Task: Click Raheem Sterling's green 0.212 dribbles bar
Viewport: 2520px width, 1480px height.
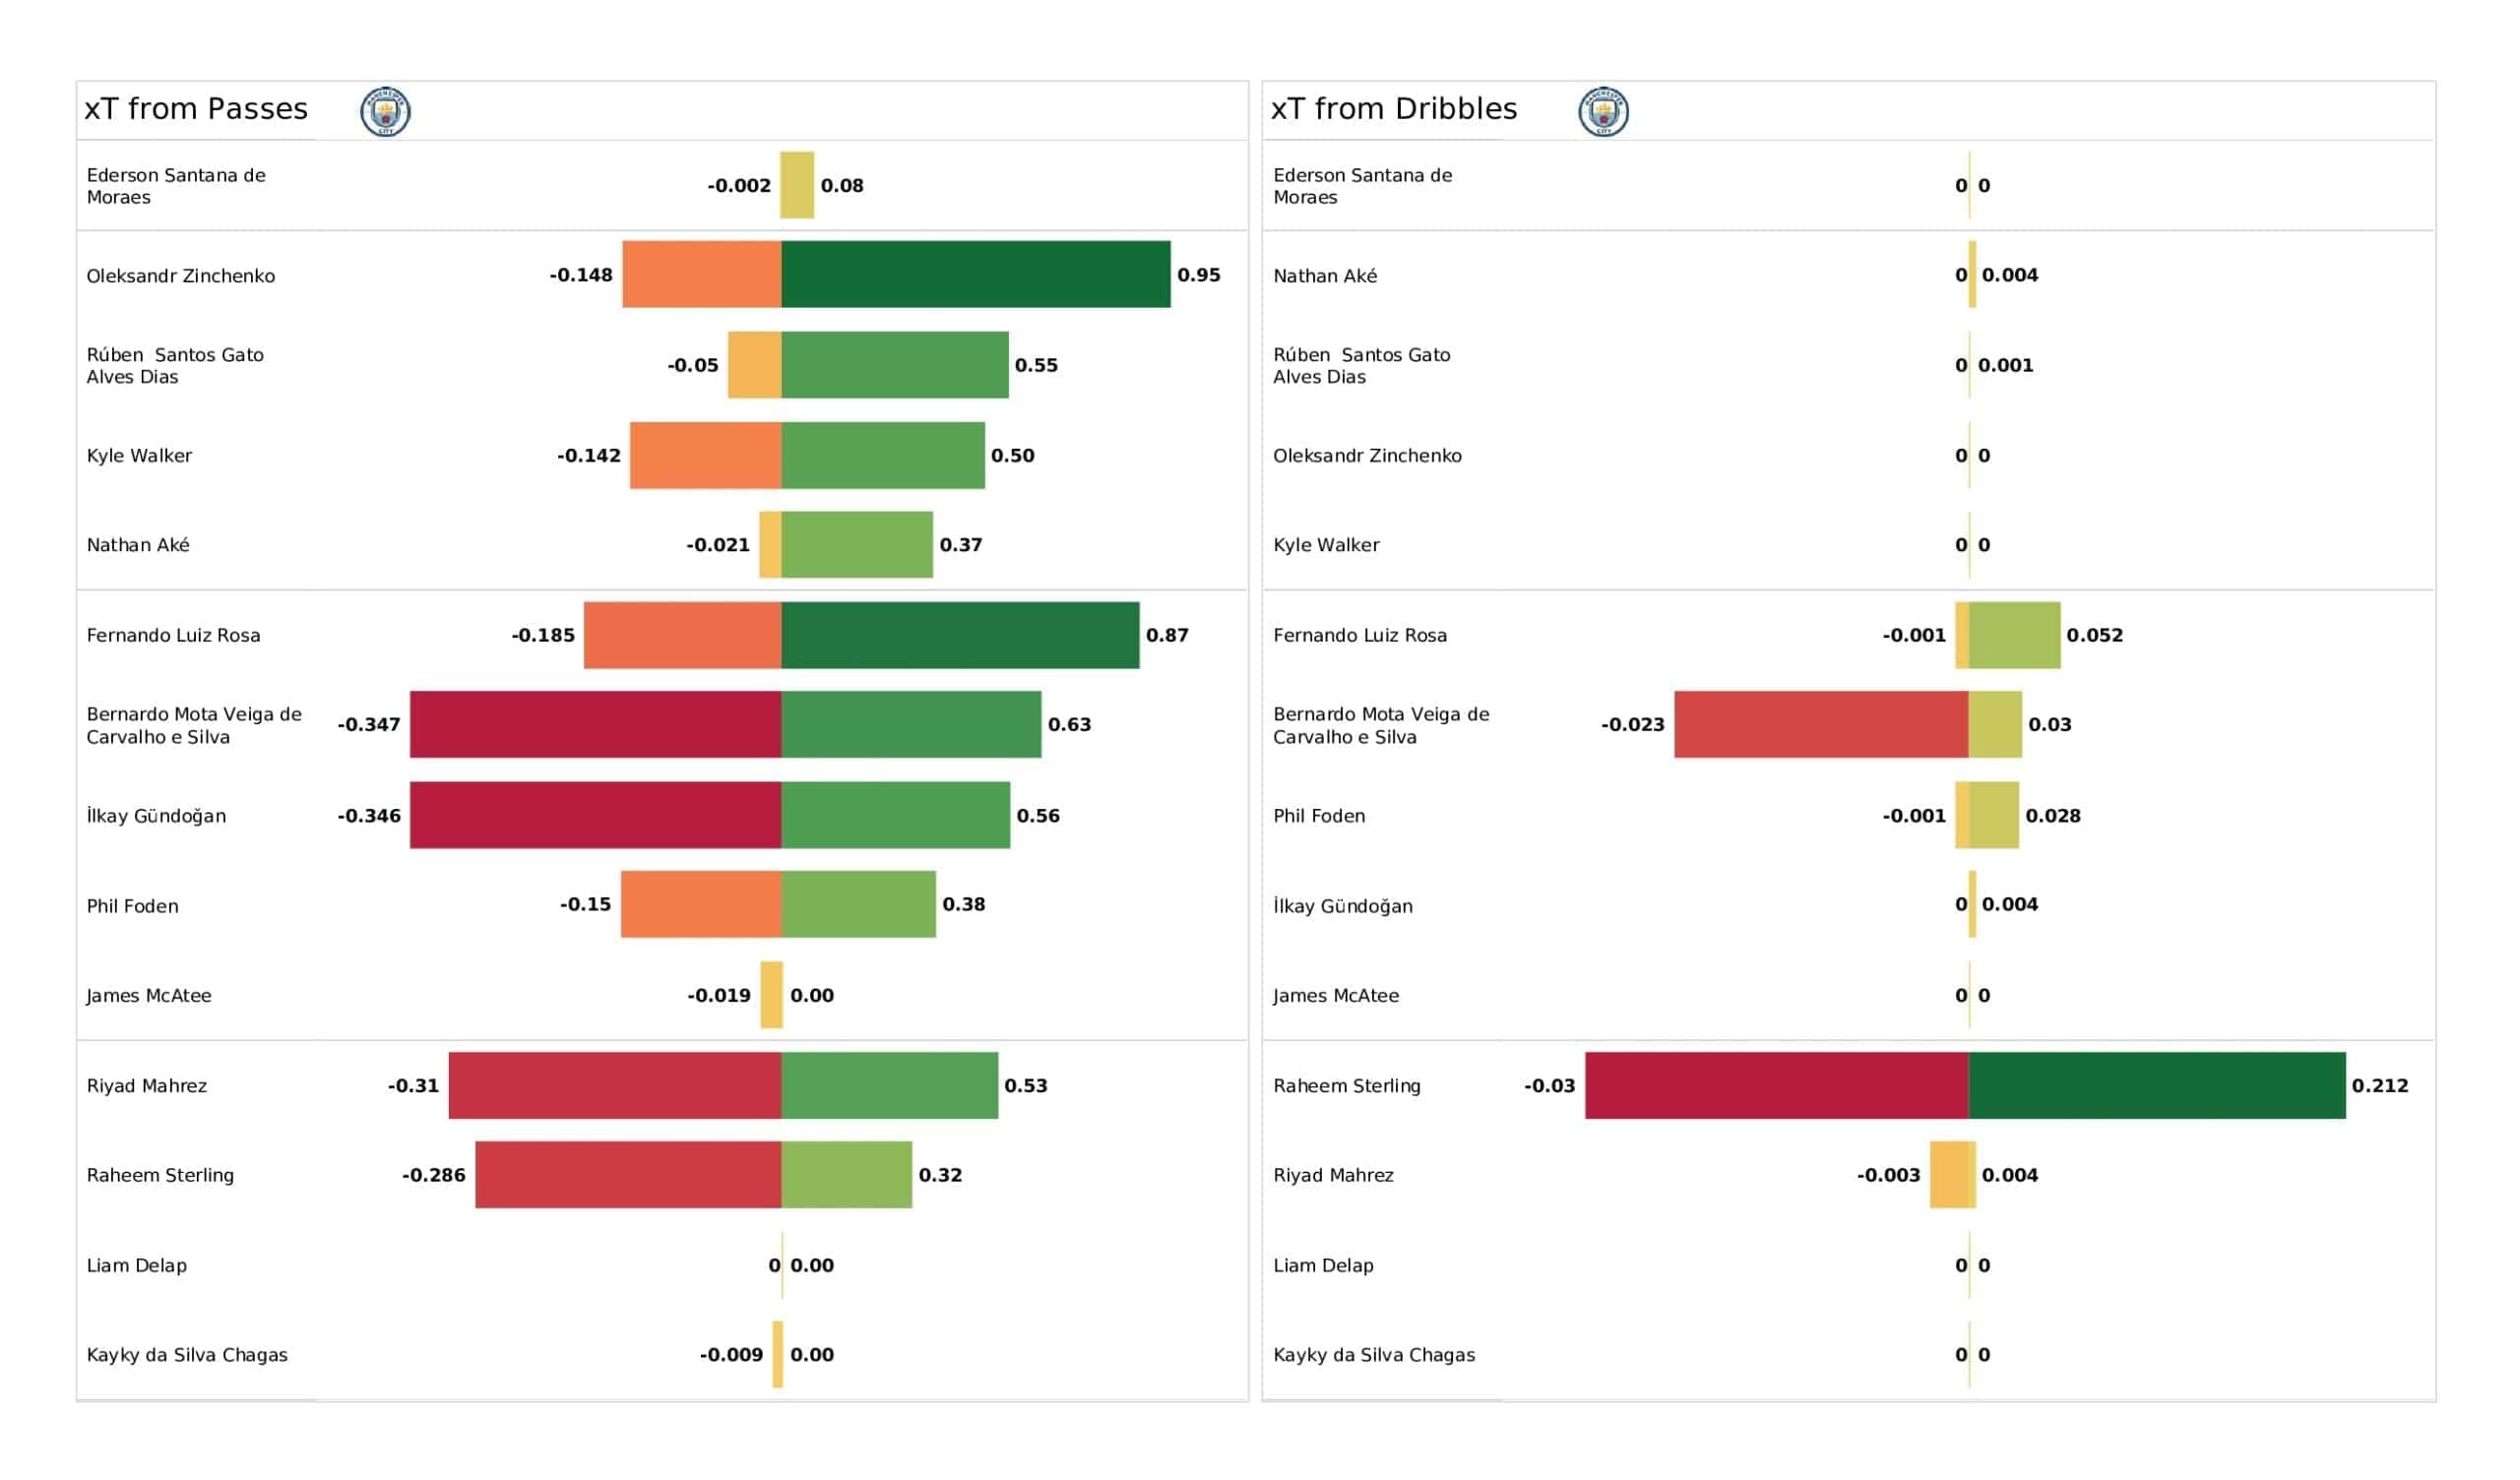Action: pyautogui.click(x=2156, y=1085)
